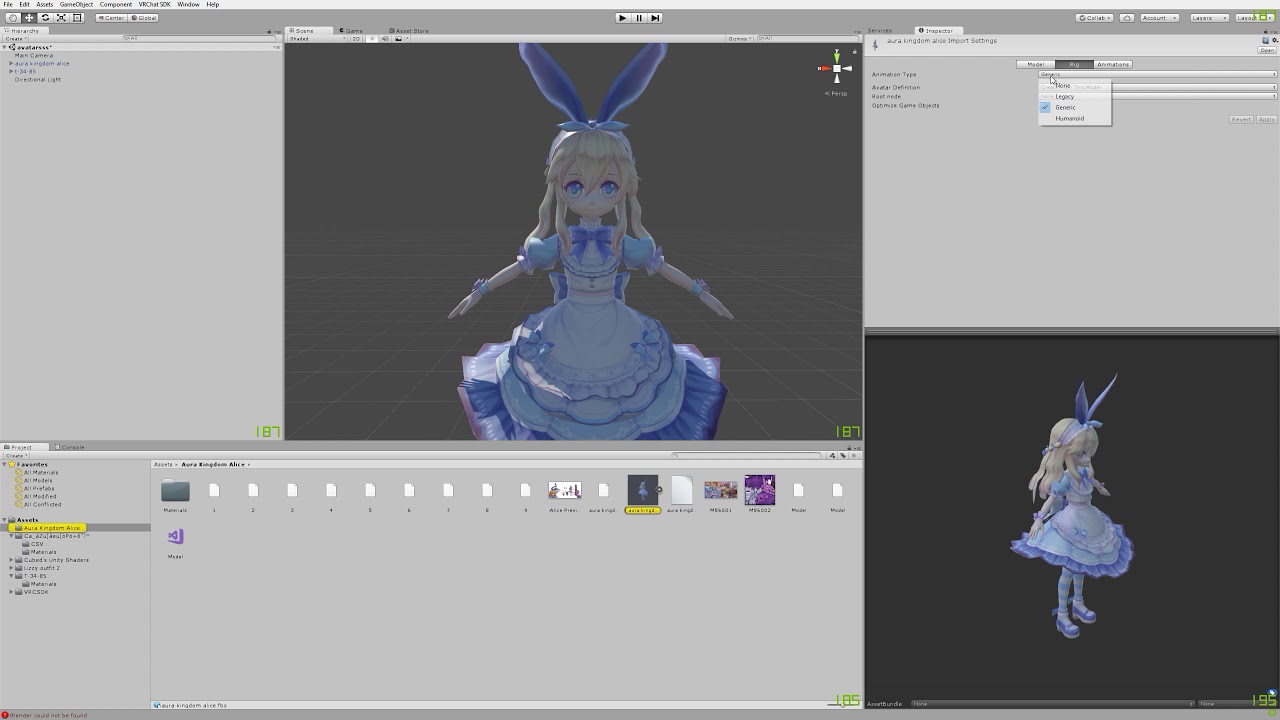The image size is (1280, 720).
Task: Toggle scene effects image icon
Action: click(x=399, y=39)
